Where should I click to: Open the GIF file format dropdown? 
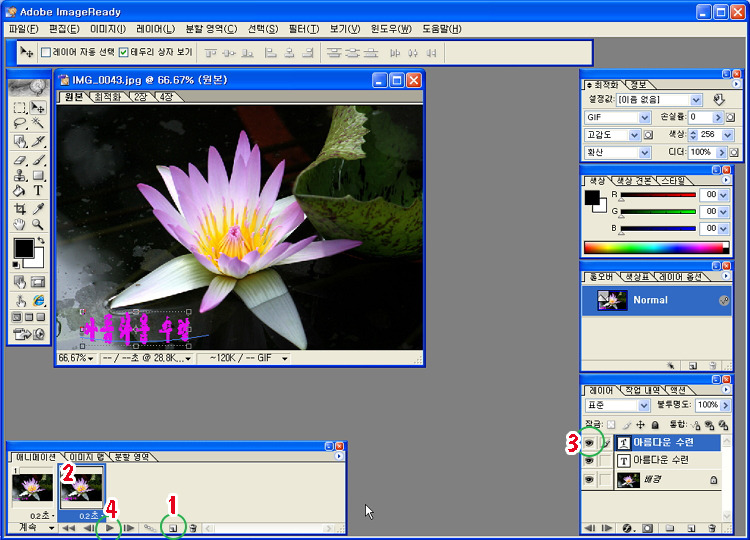pyautogui.click(x=645, y=117)
